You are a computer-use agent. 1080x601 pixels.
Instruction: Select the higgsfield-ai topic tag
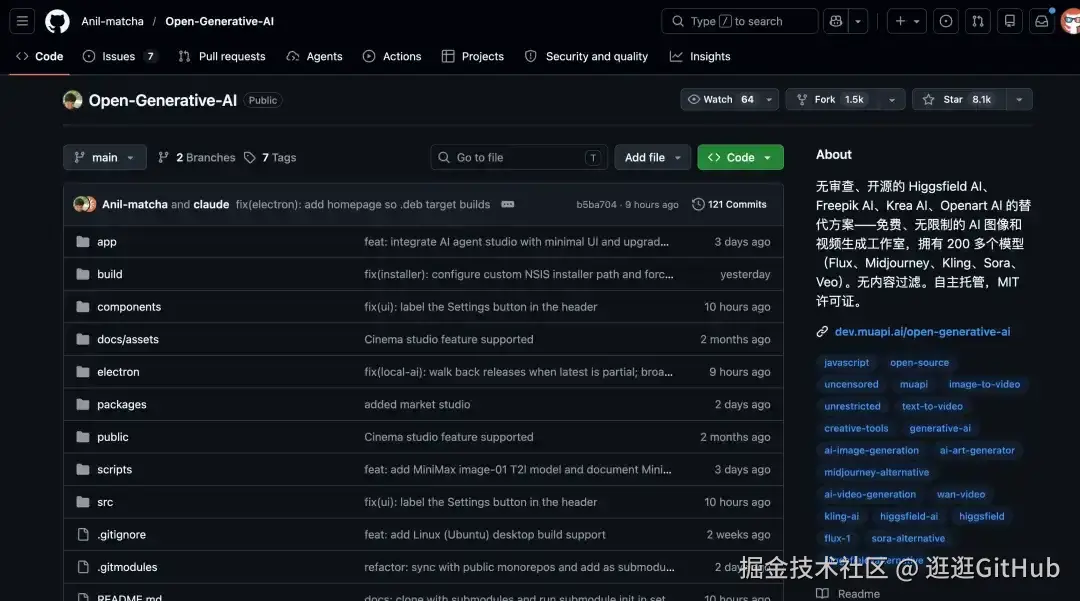coord(909,516)
